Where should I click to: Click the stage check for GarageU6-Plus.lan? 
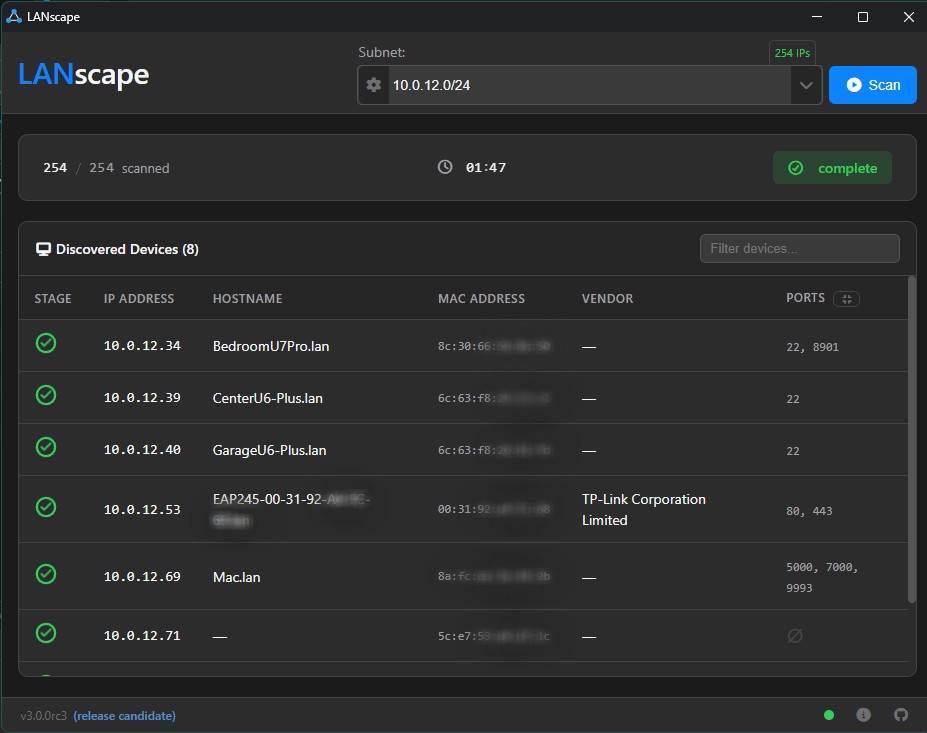click(46, 447)
